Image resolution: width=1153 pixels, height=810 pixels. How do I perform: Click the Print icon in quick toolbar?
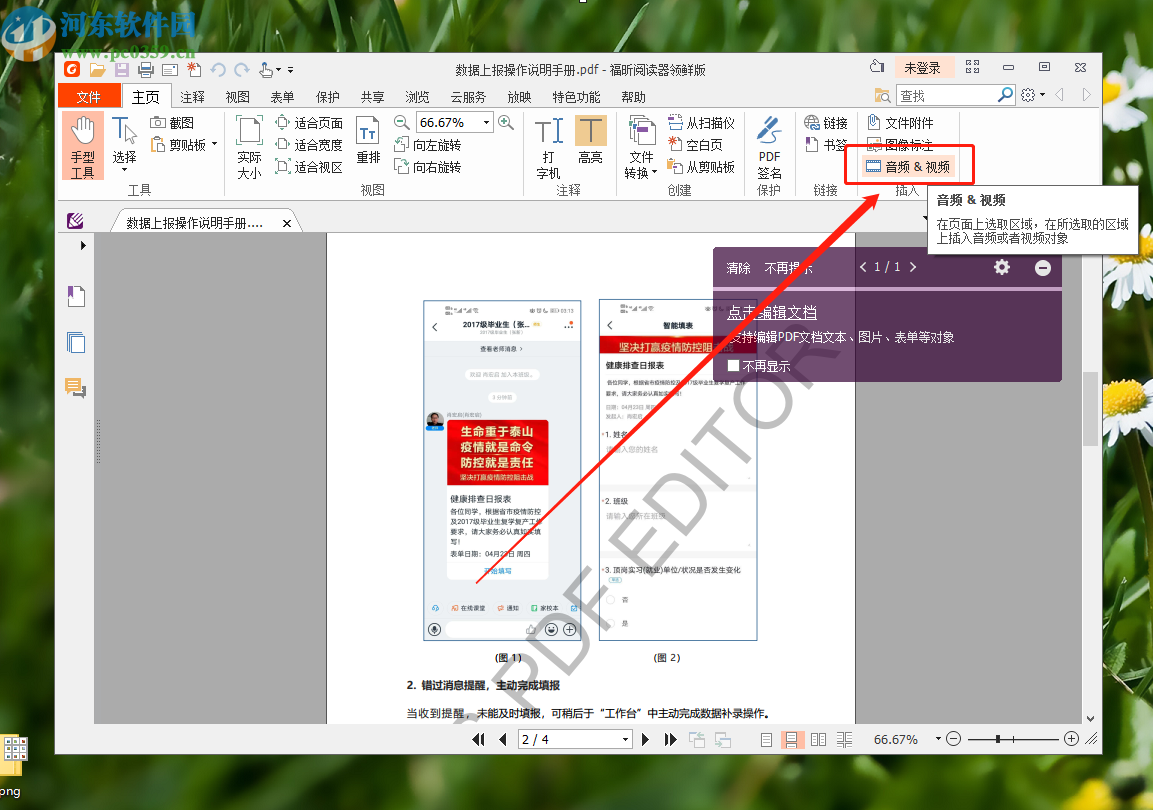[x=146, y=70]
